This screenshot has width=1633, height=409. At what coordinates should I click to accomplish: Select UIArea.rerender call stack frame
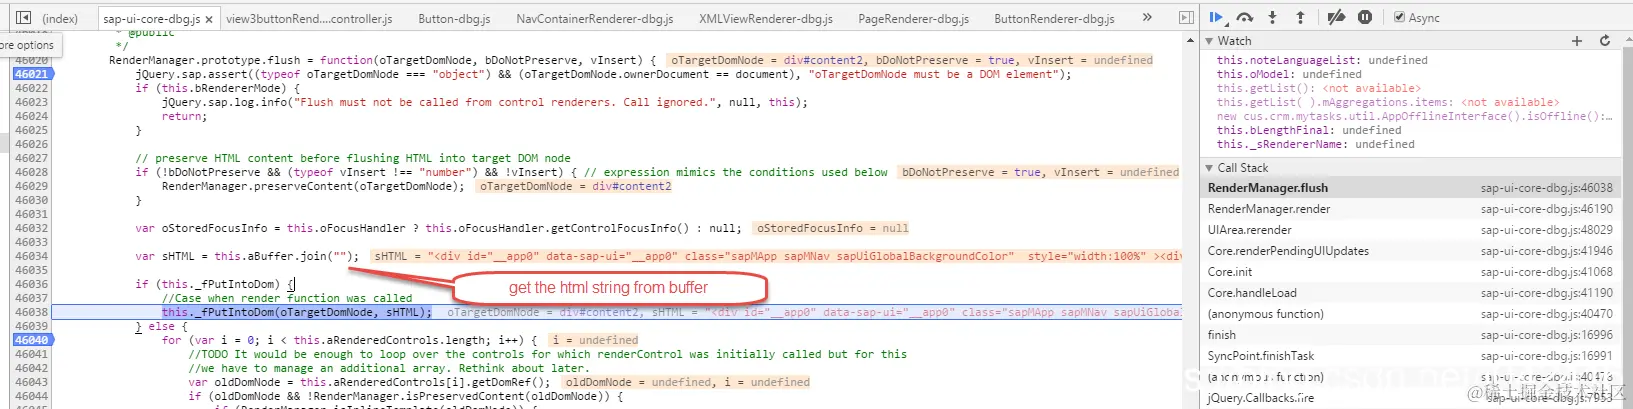coord(1410,230)
